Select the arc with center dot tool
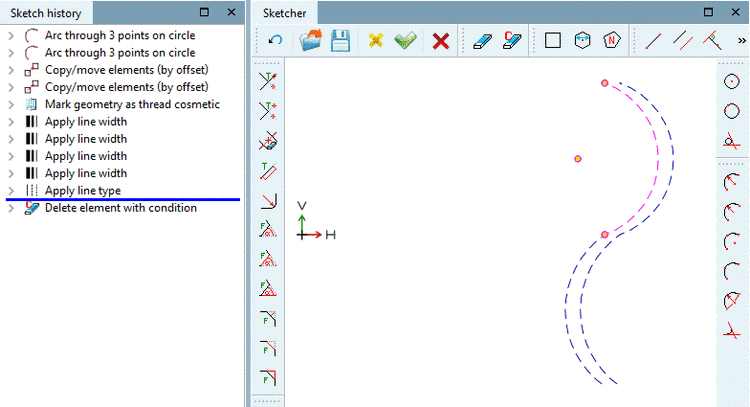This screenshot has width=750, height=407. (x=731, y=241)
